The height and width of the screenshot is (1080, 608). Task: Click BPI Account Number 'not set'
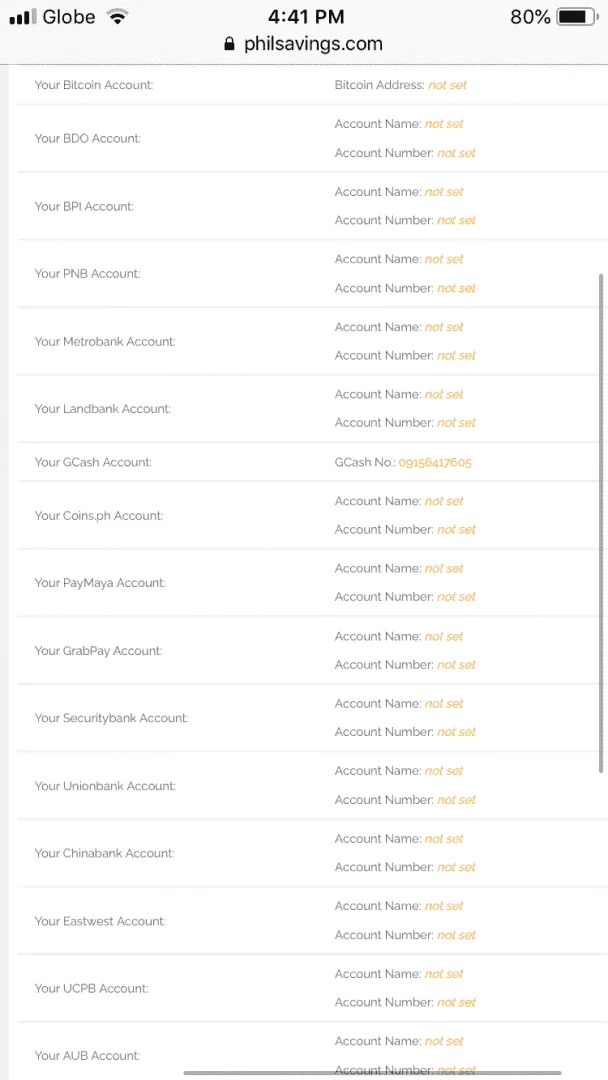click(457, 220)
